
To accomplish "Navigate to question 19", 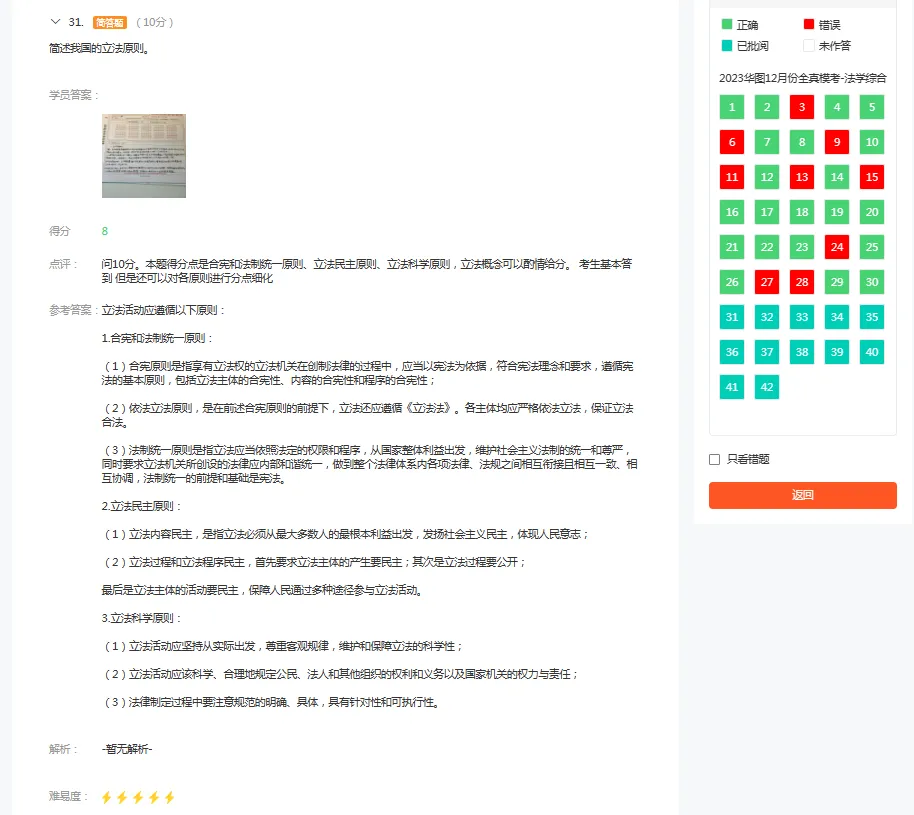I will pyautogui.click(x=837, y=212).
